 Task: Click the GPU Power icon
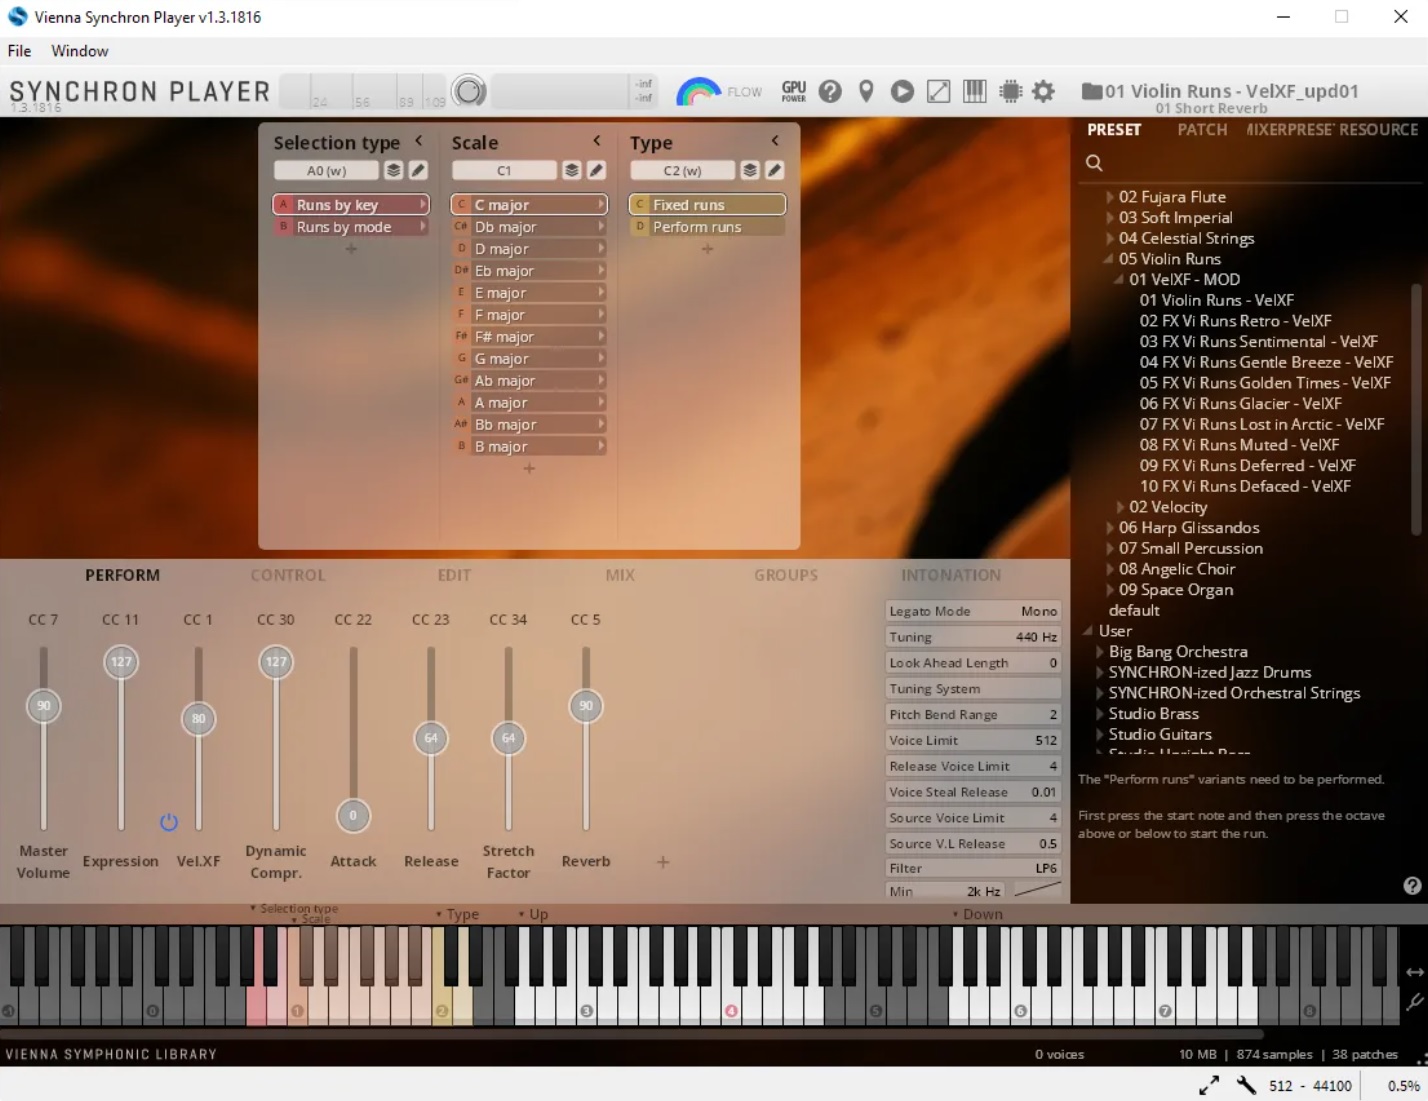pos(794,92)
